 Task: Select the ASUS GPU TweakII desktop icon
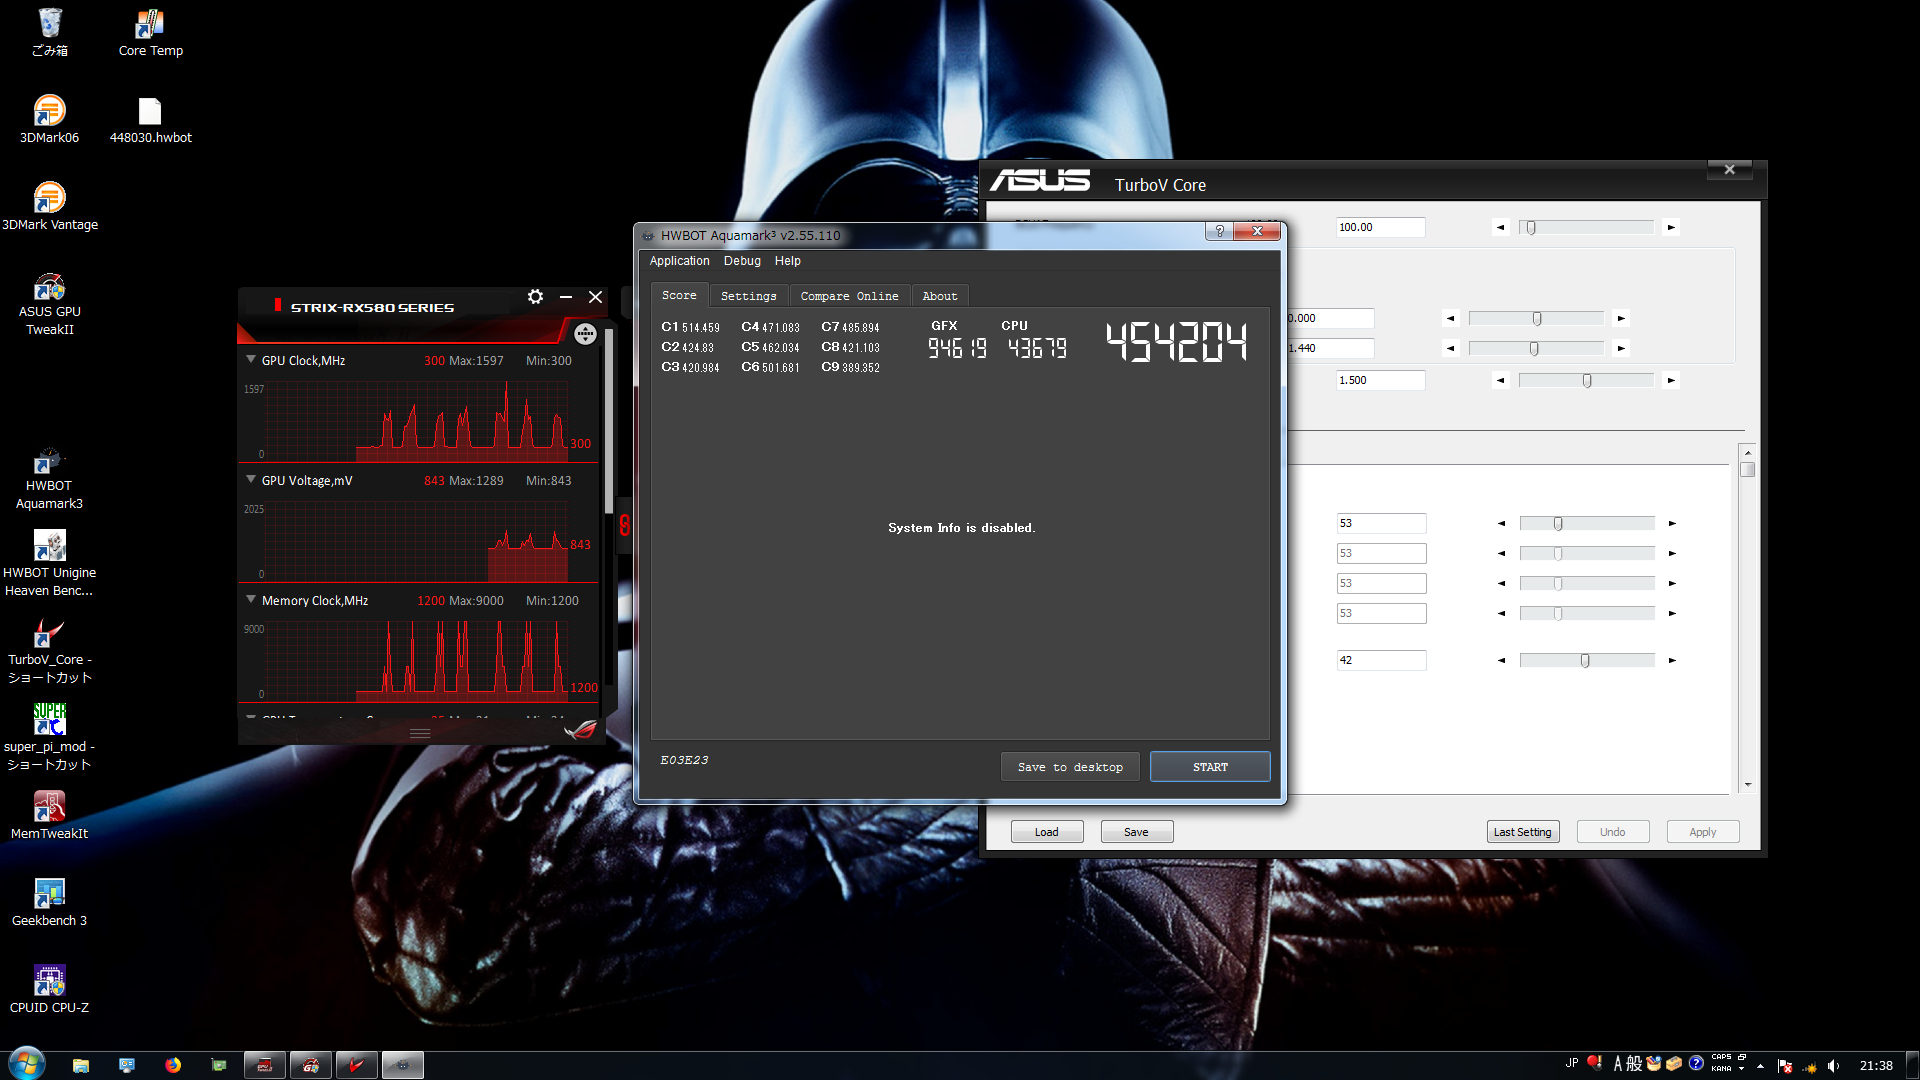(x=50, y=303)
